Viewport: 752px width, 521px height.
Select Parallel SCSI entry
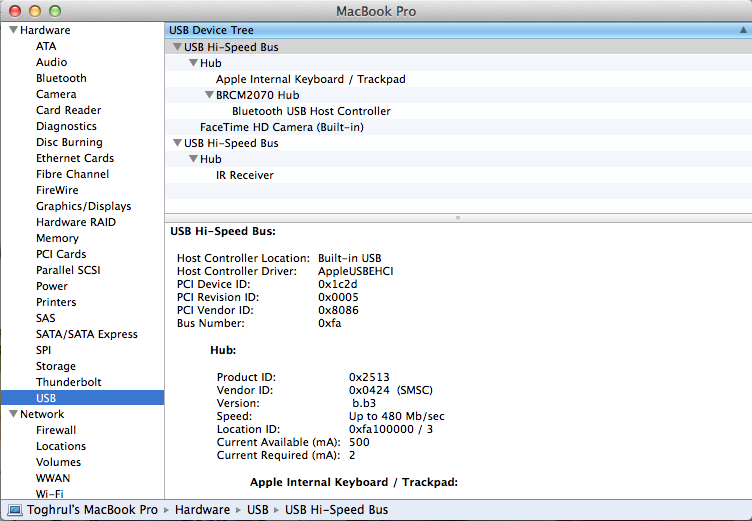[x=68, y=270]
